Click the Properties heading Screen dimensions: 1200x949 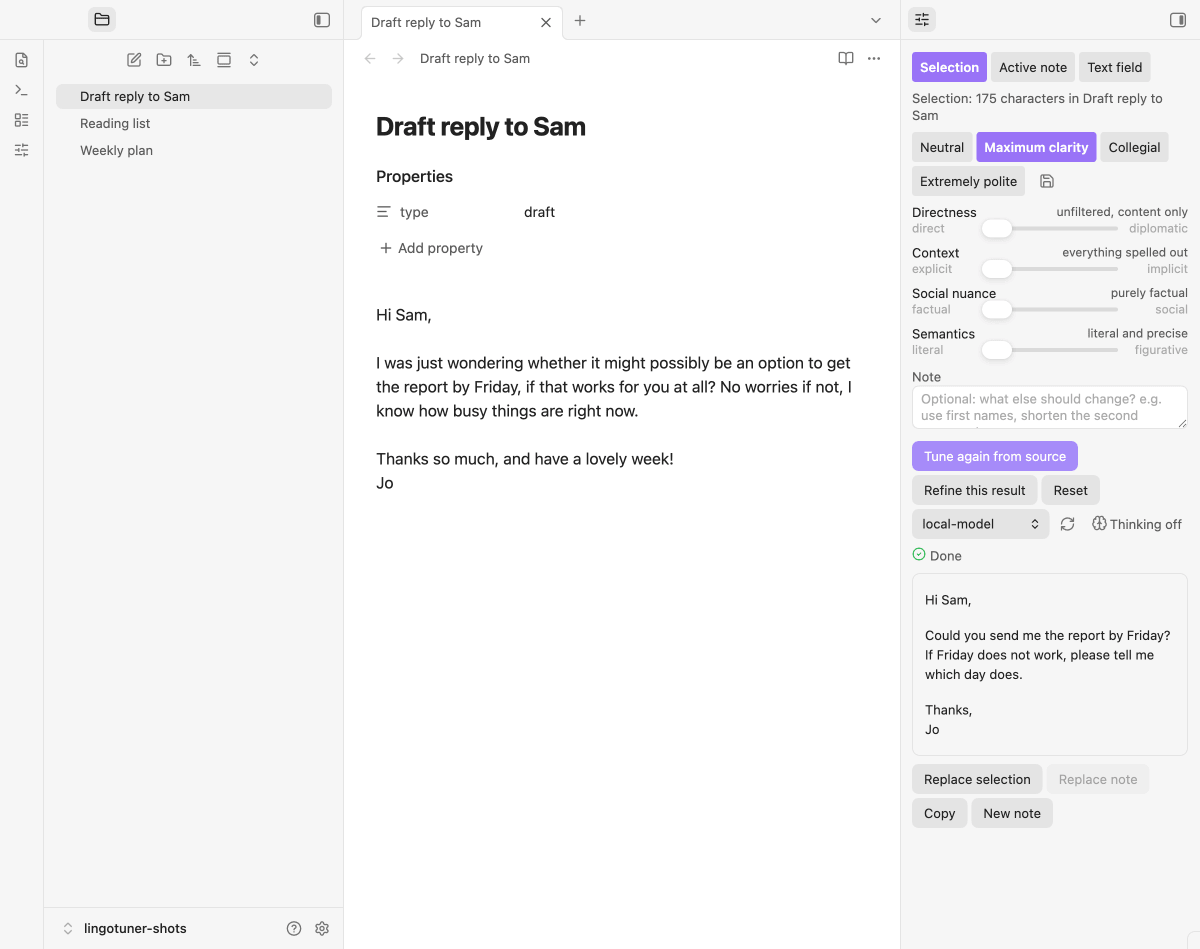click(x=414, y=176)
